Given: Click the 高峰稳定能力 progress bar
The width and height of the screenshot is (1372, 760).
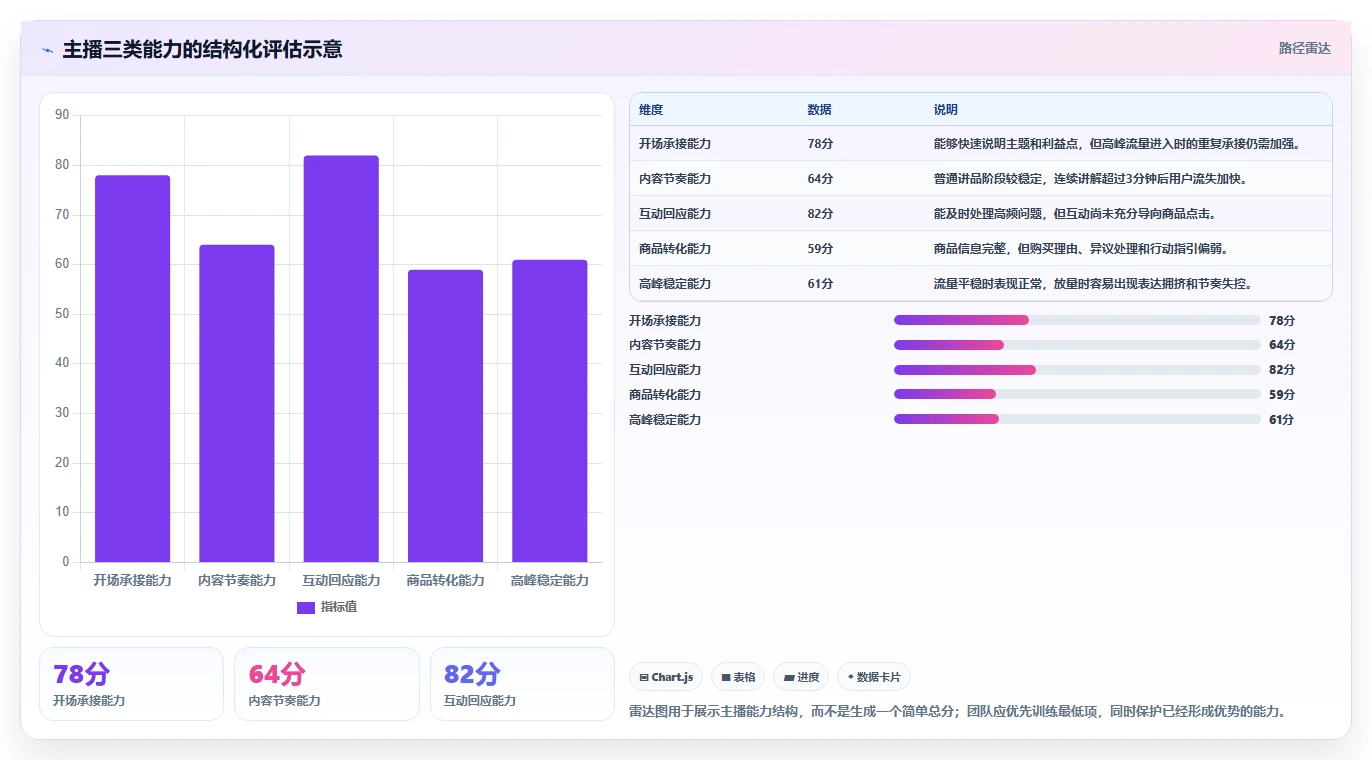Looking at the screenshot, I should (1077, 420).
